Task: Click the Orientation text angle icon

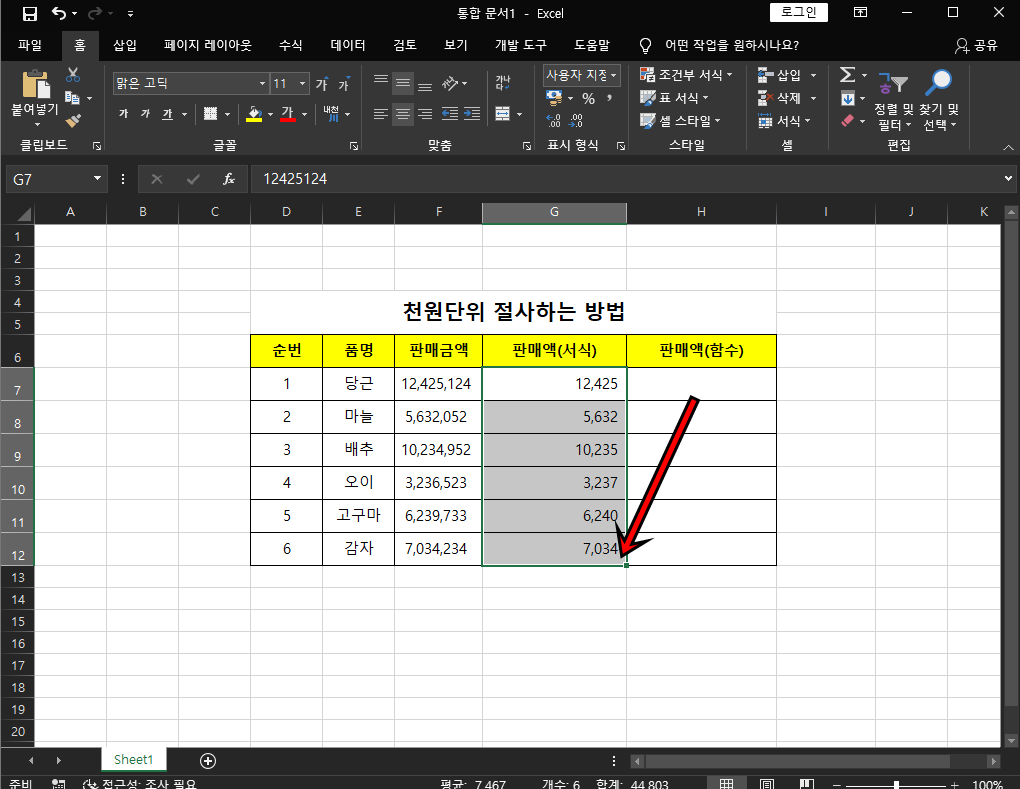Action: pos(450,83)
